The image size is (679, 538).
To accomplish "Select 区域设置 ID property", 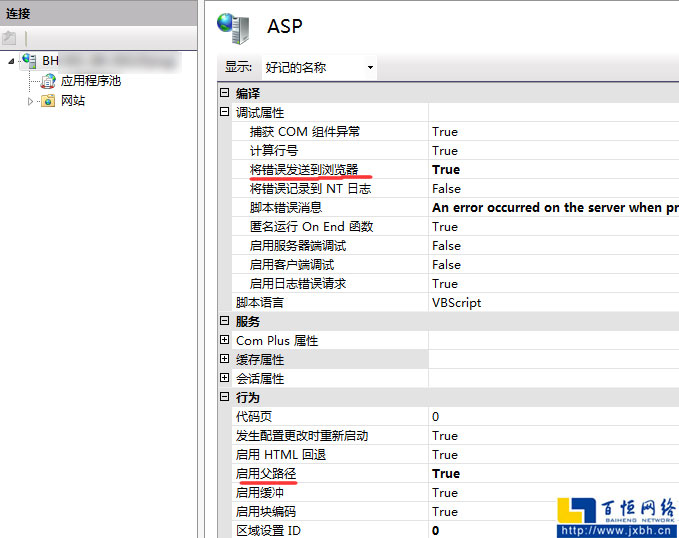I will [x=268, y=531].
